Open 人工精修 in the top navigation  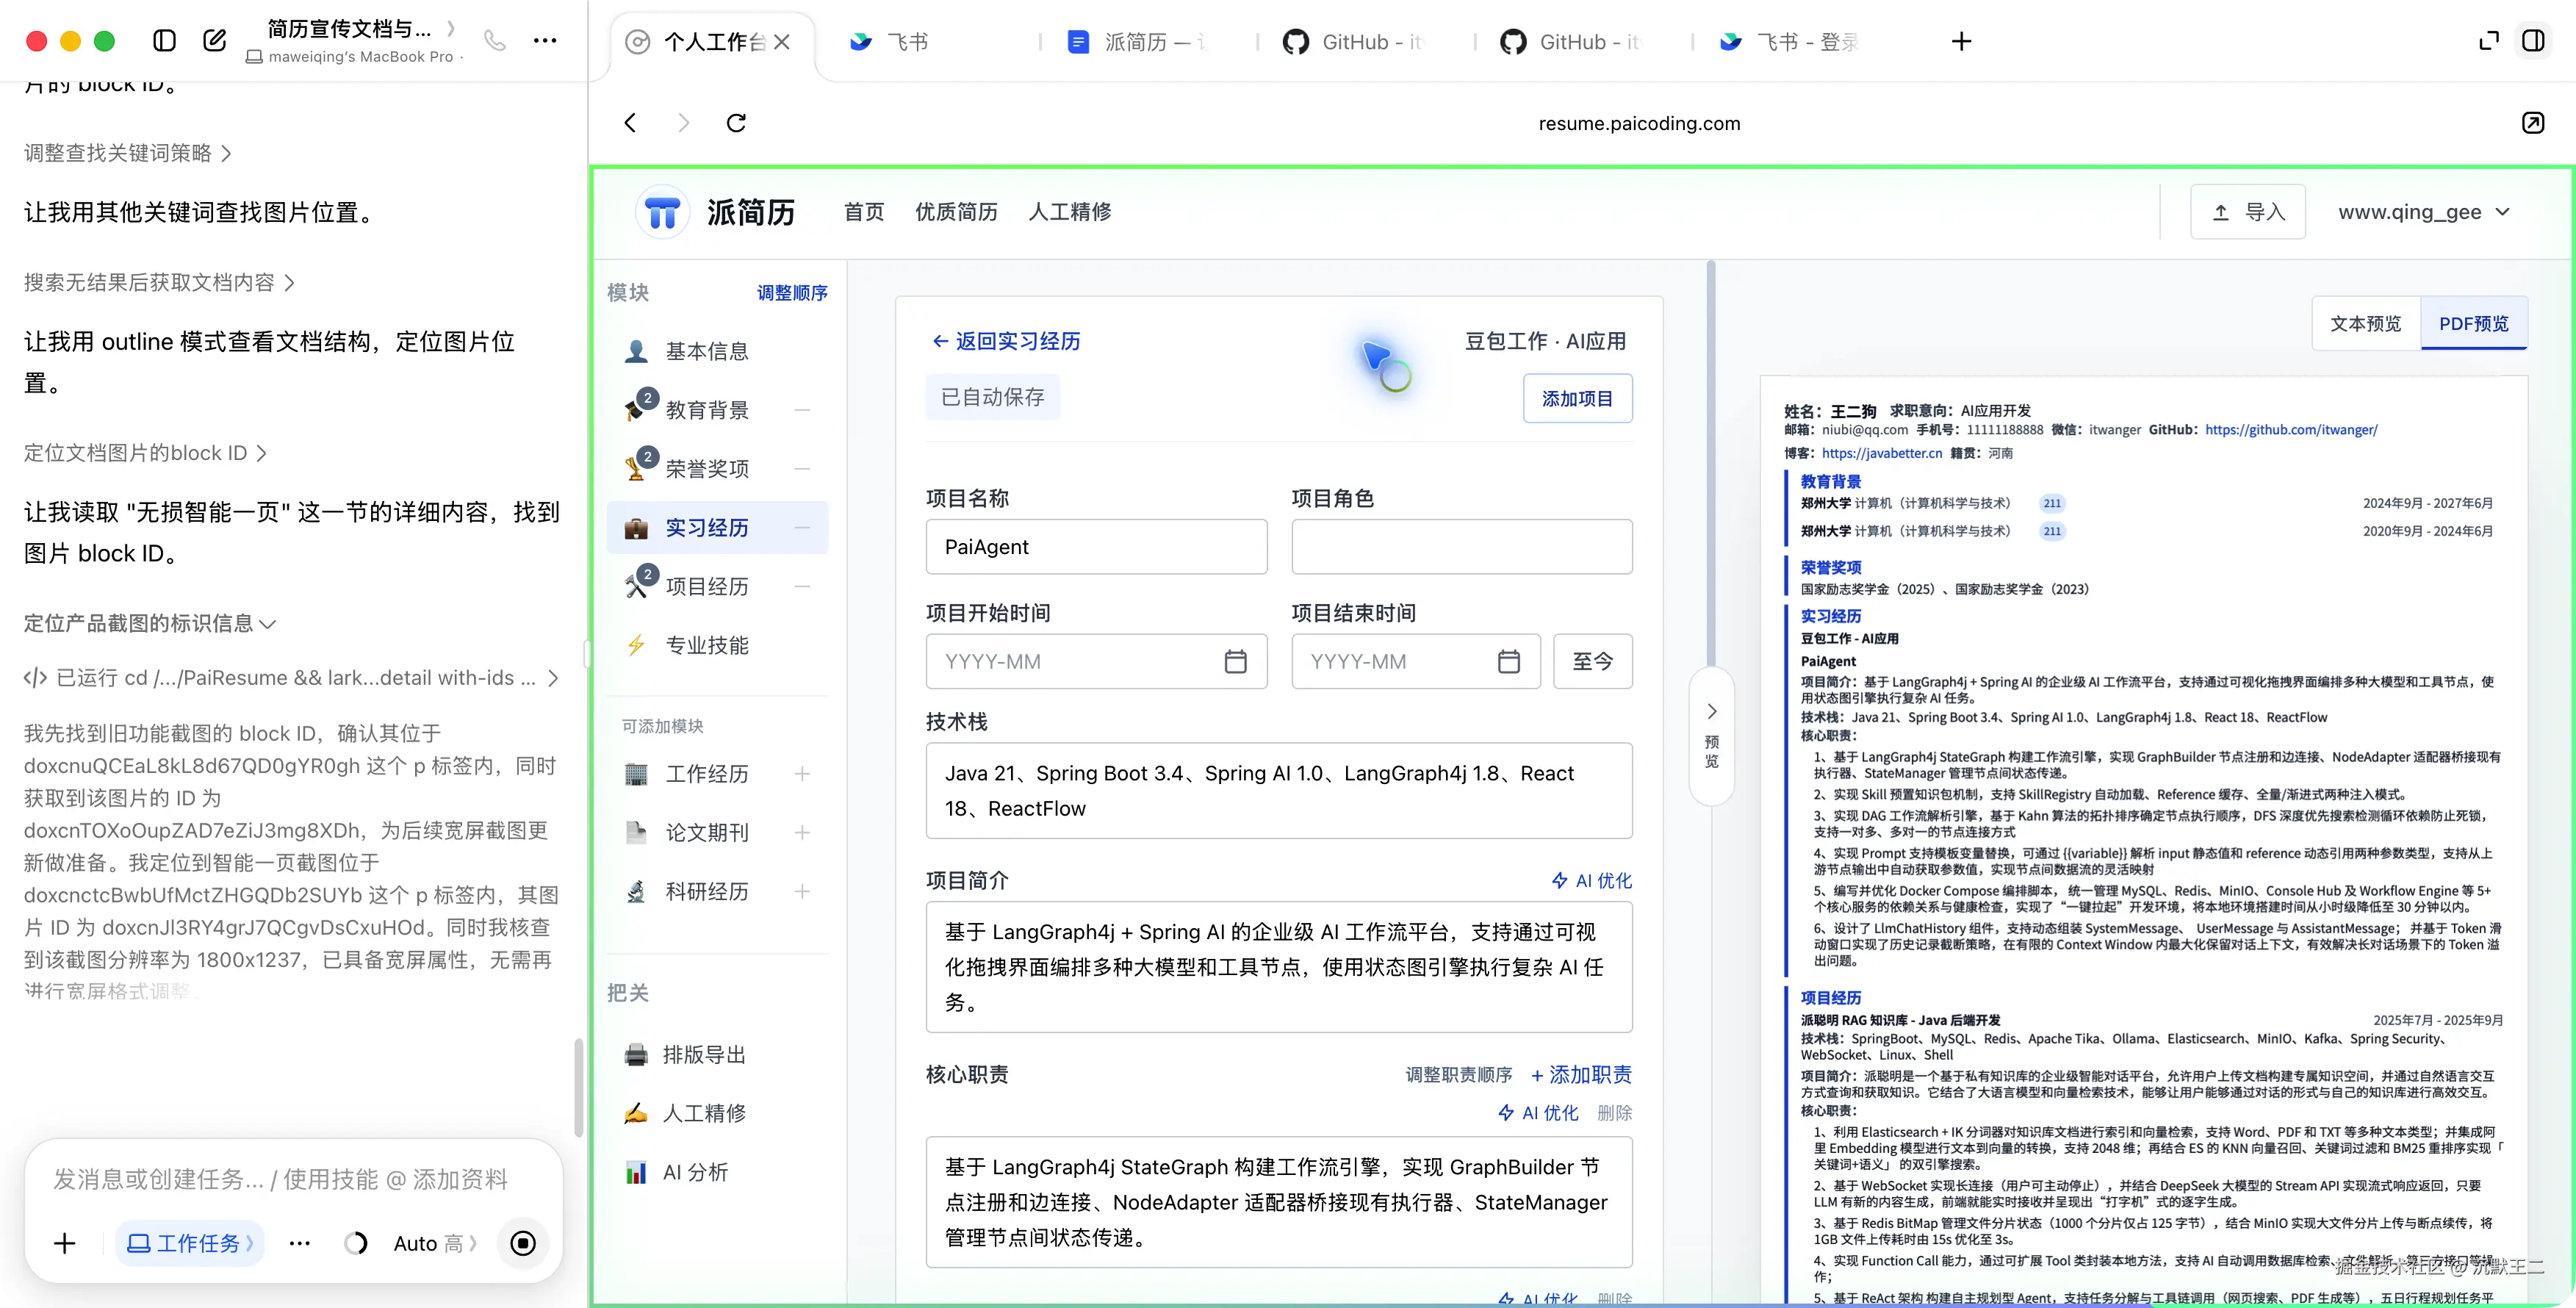[1070, 212]
